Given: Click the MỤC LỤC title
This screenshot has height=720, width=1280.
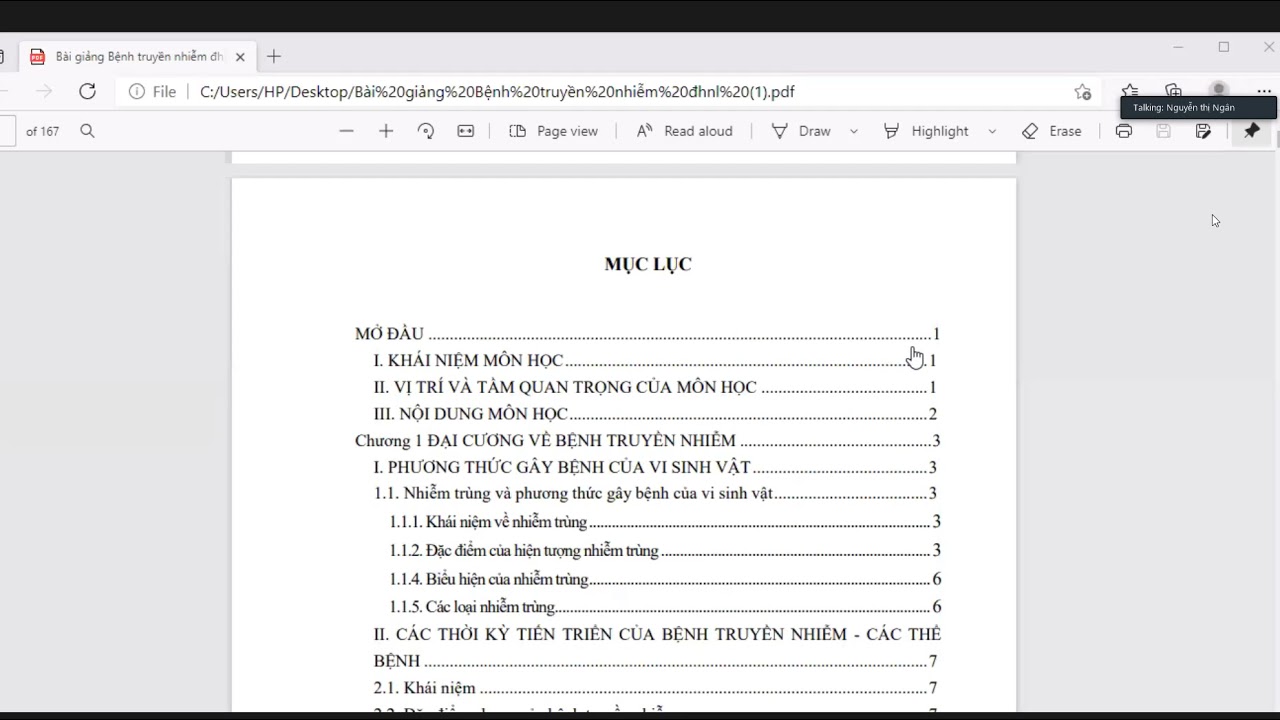Looking at the screenshot, I should pyautogui.click(x=648, y=264).
